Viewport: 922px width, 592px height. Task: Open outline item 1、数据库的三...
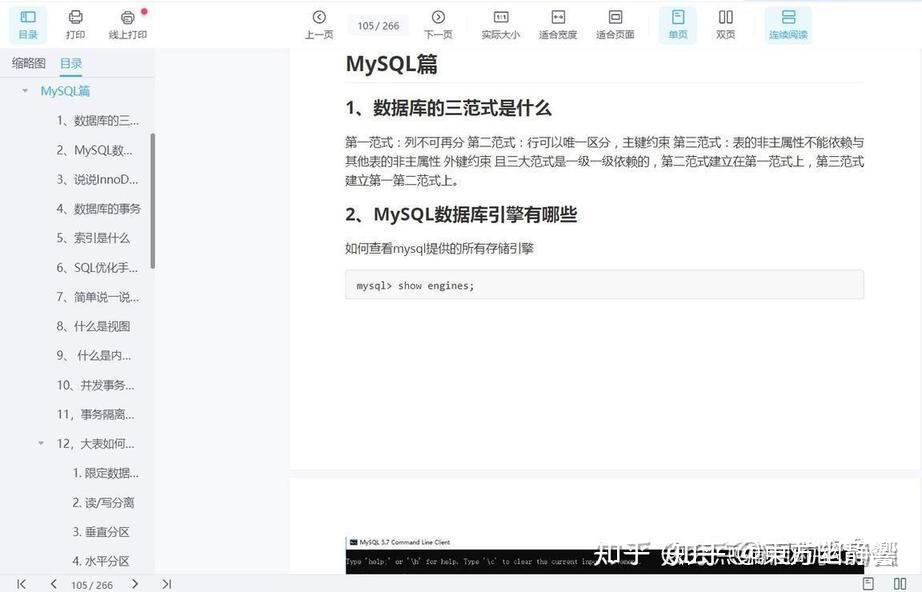point(98,121)
